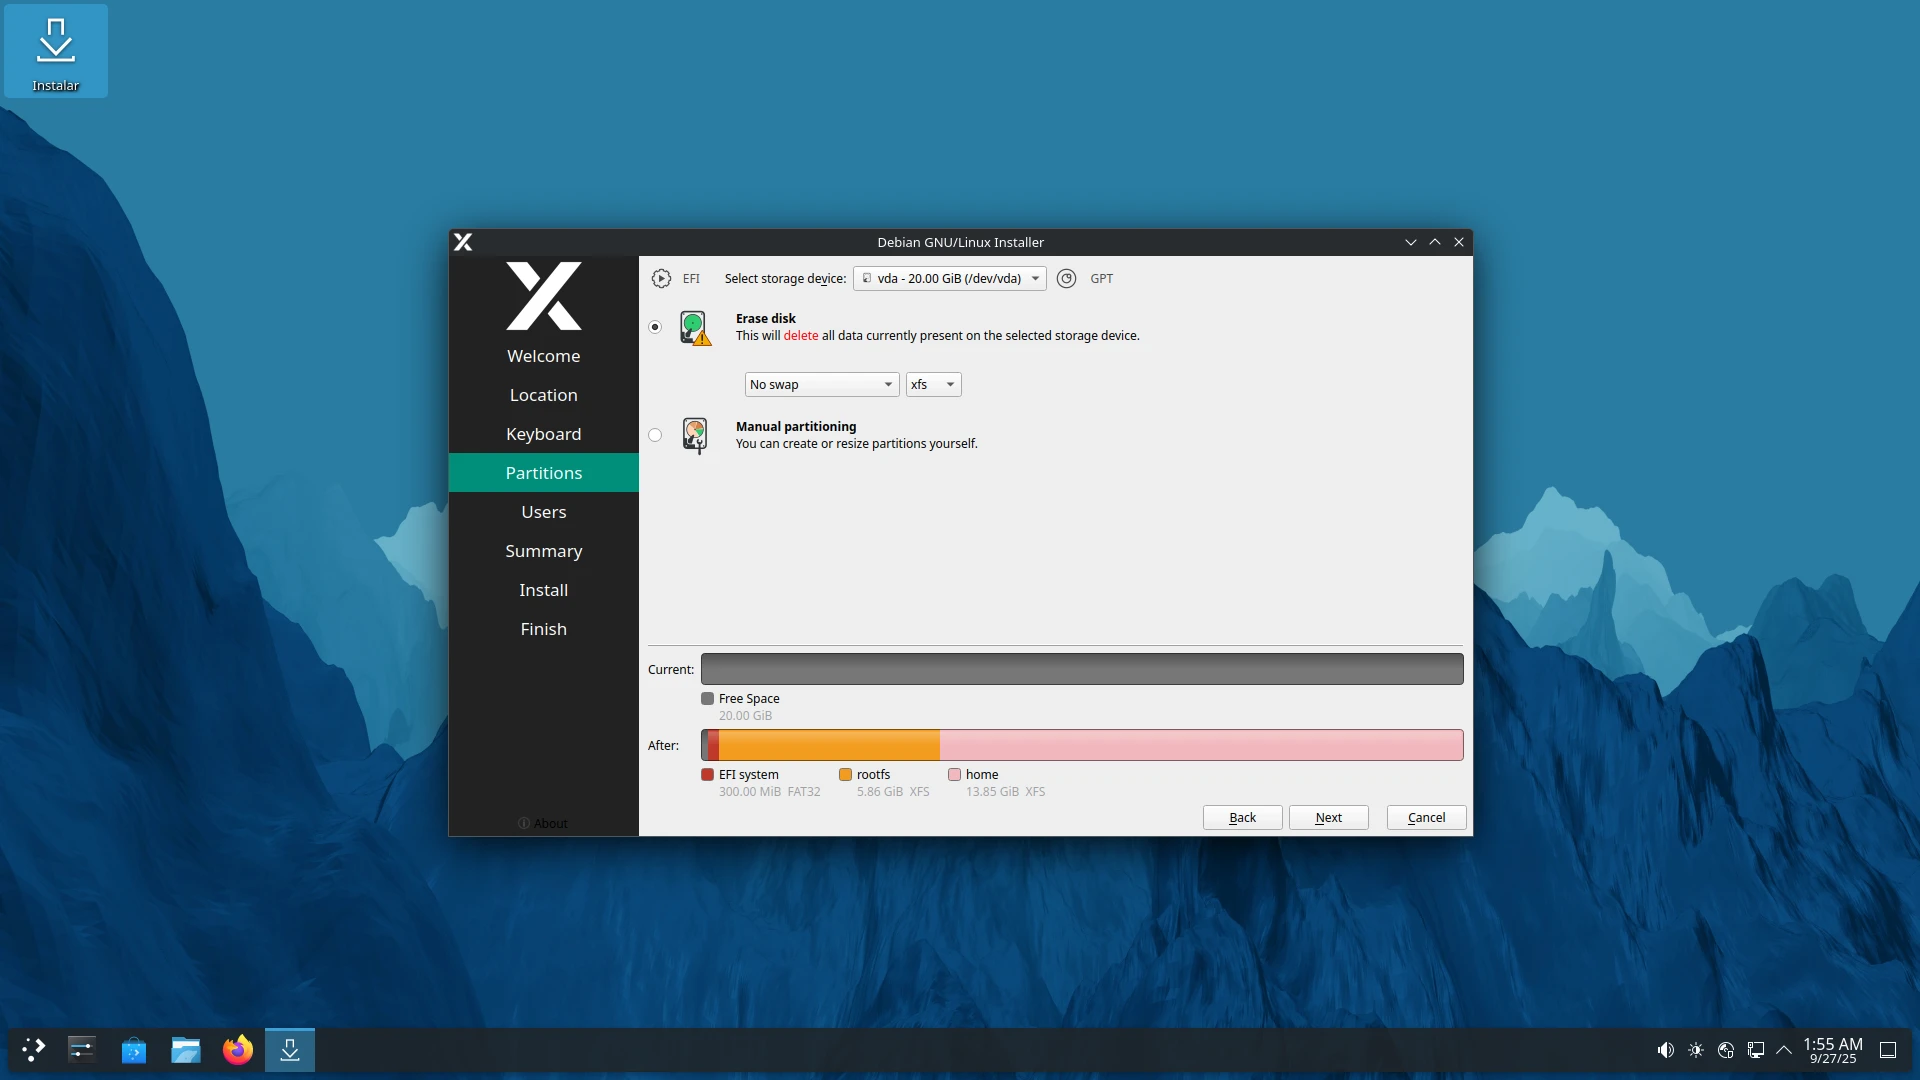The image size is (1920, 1080).
Task: Click the orange rootfs partition segment
Action: (829, 745)
